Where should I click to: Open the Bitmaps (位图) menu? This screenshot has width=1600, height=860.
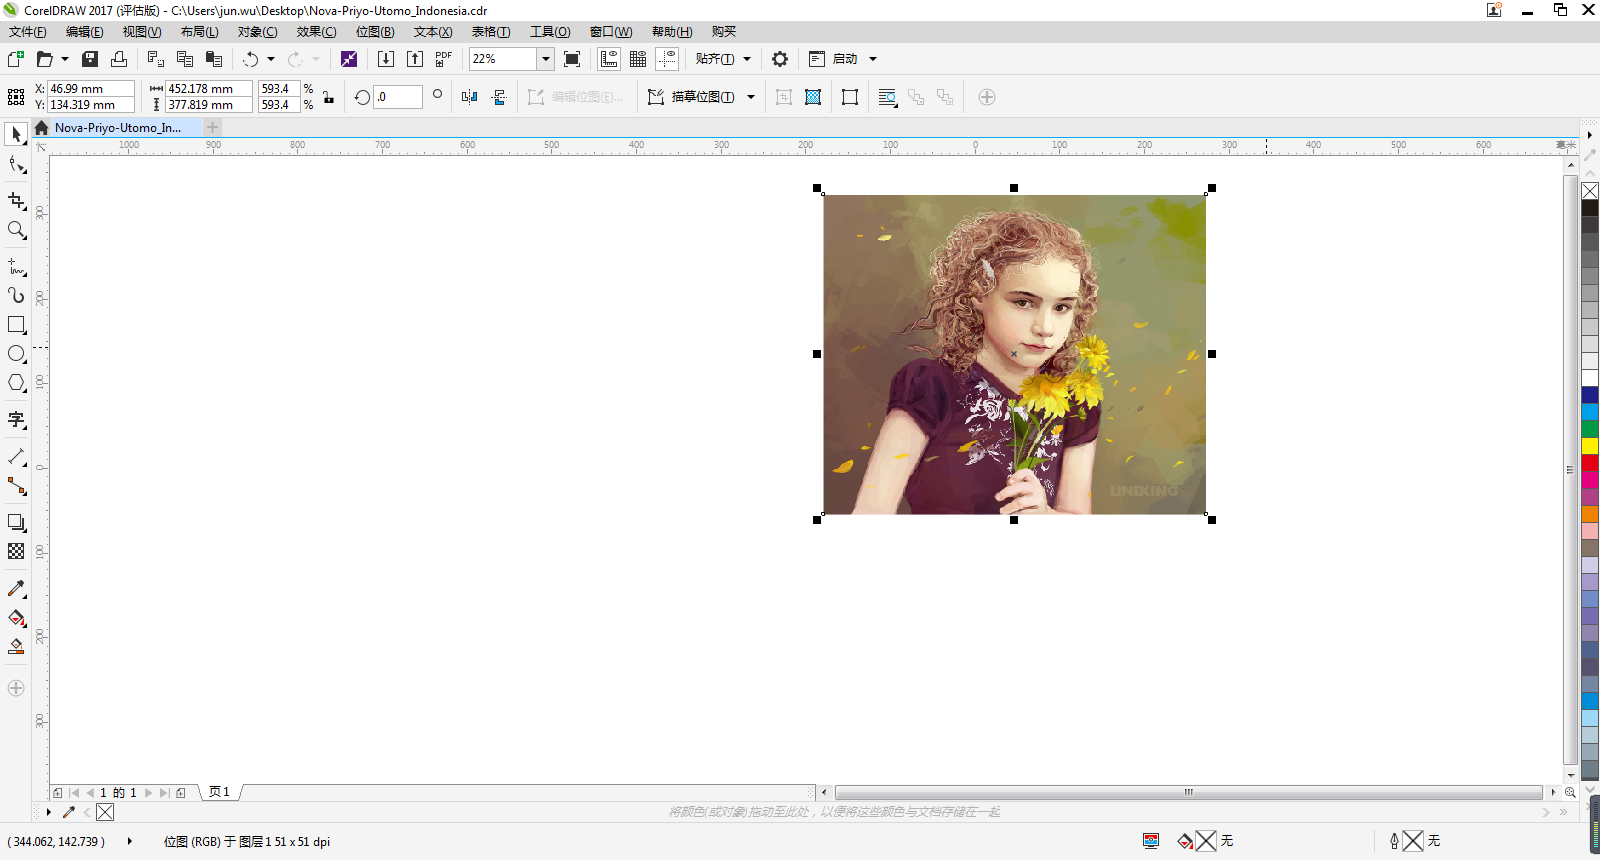pyautogui.click(x=375, y=32)
